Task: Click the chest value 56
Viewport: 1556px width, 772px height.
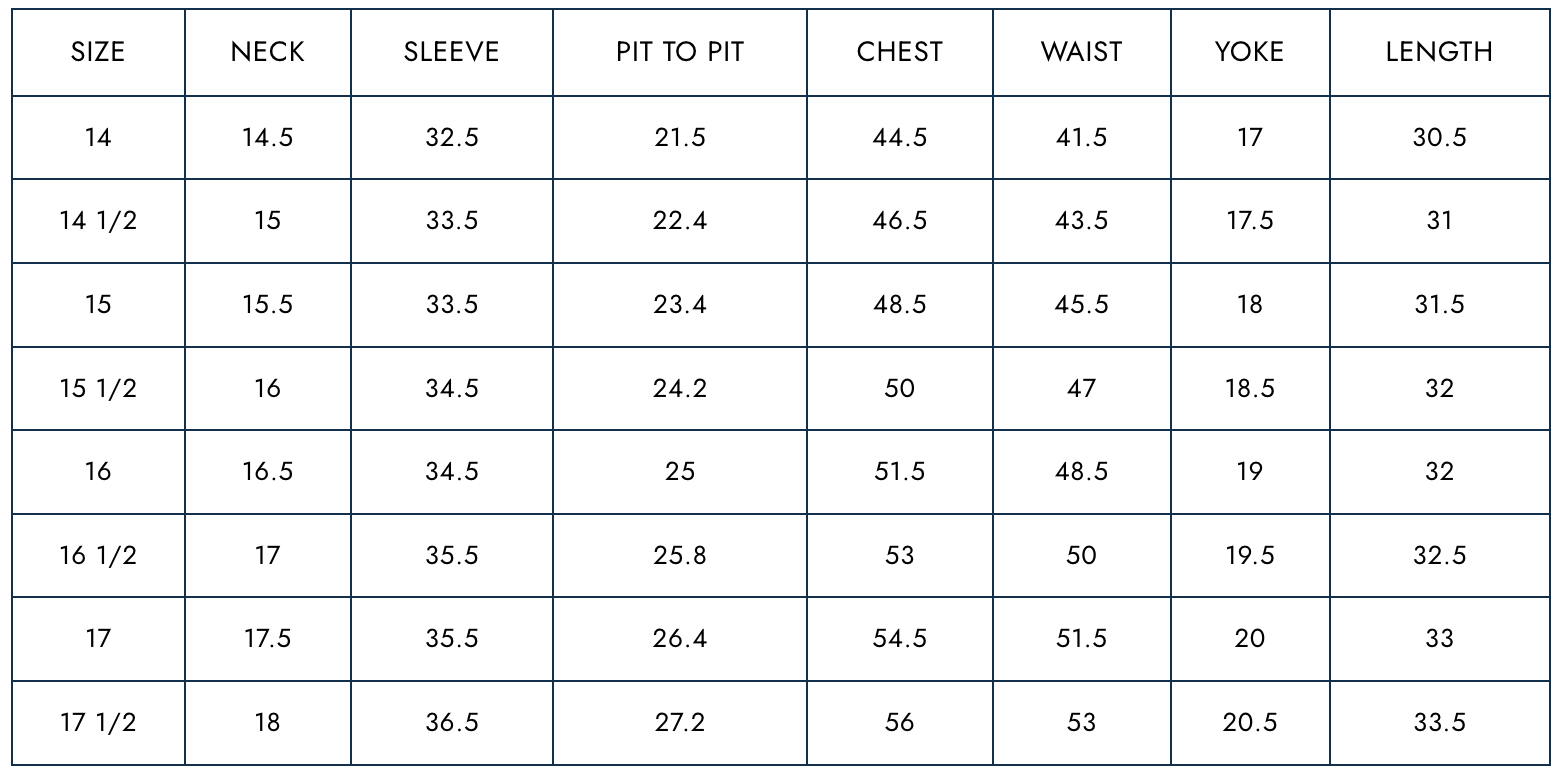Action: point(899,722)
